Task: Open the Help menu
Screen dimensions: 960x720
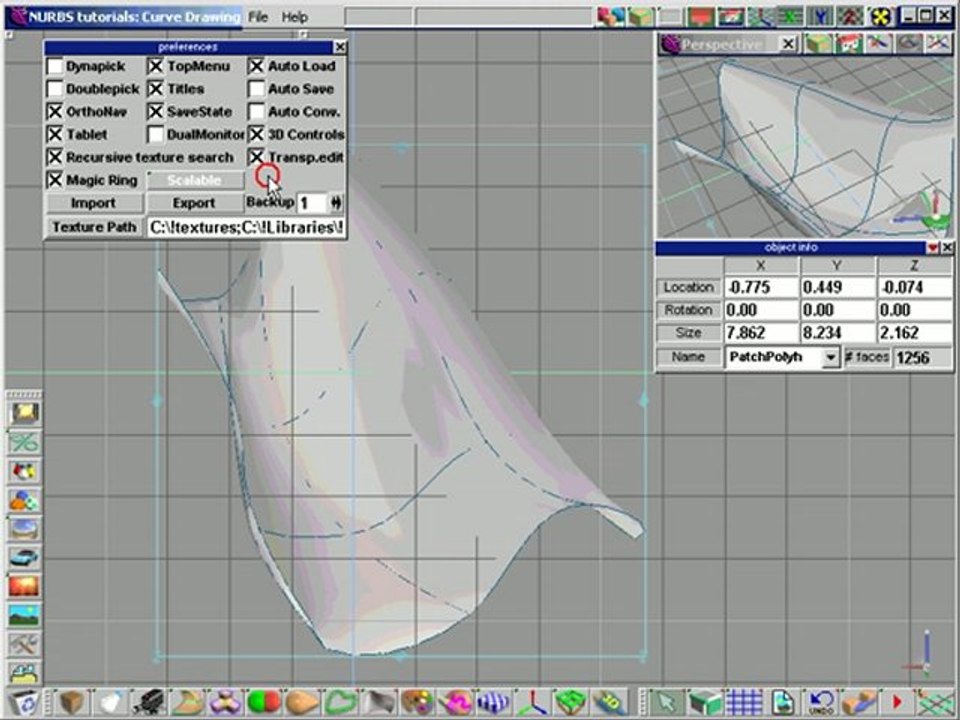Action: click(x=294, y=17)
